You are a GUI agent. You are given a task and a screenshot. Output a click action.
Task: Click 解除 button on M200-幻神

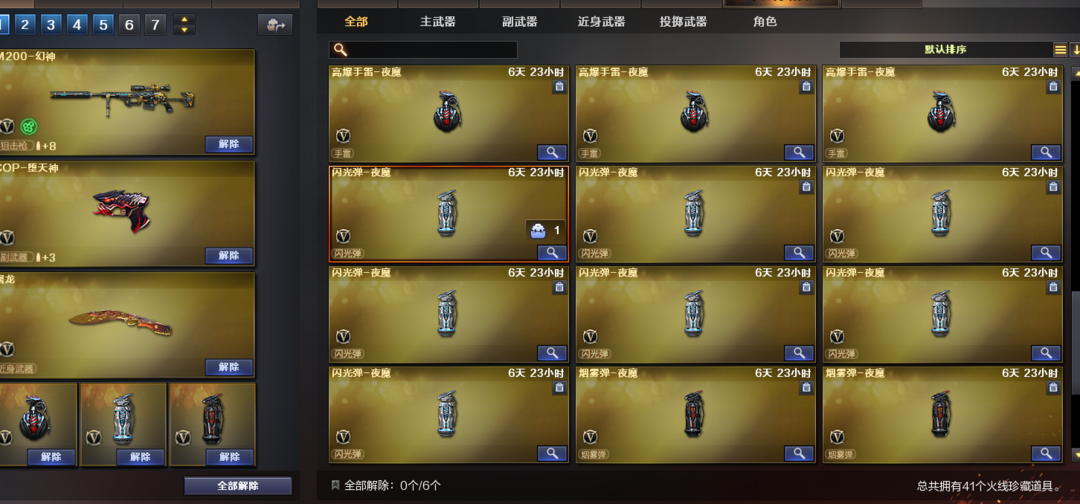[229, 144]
